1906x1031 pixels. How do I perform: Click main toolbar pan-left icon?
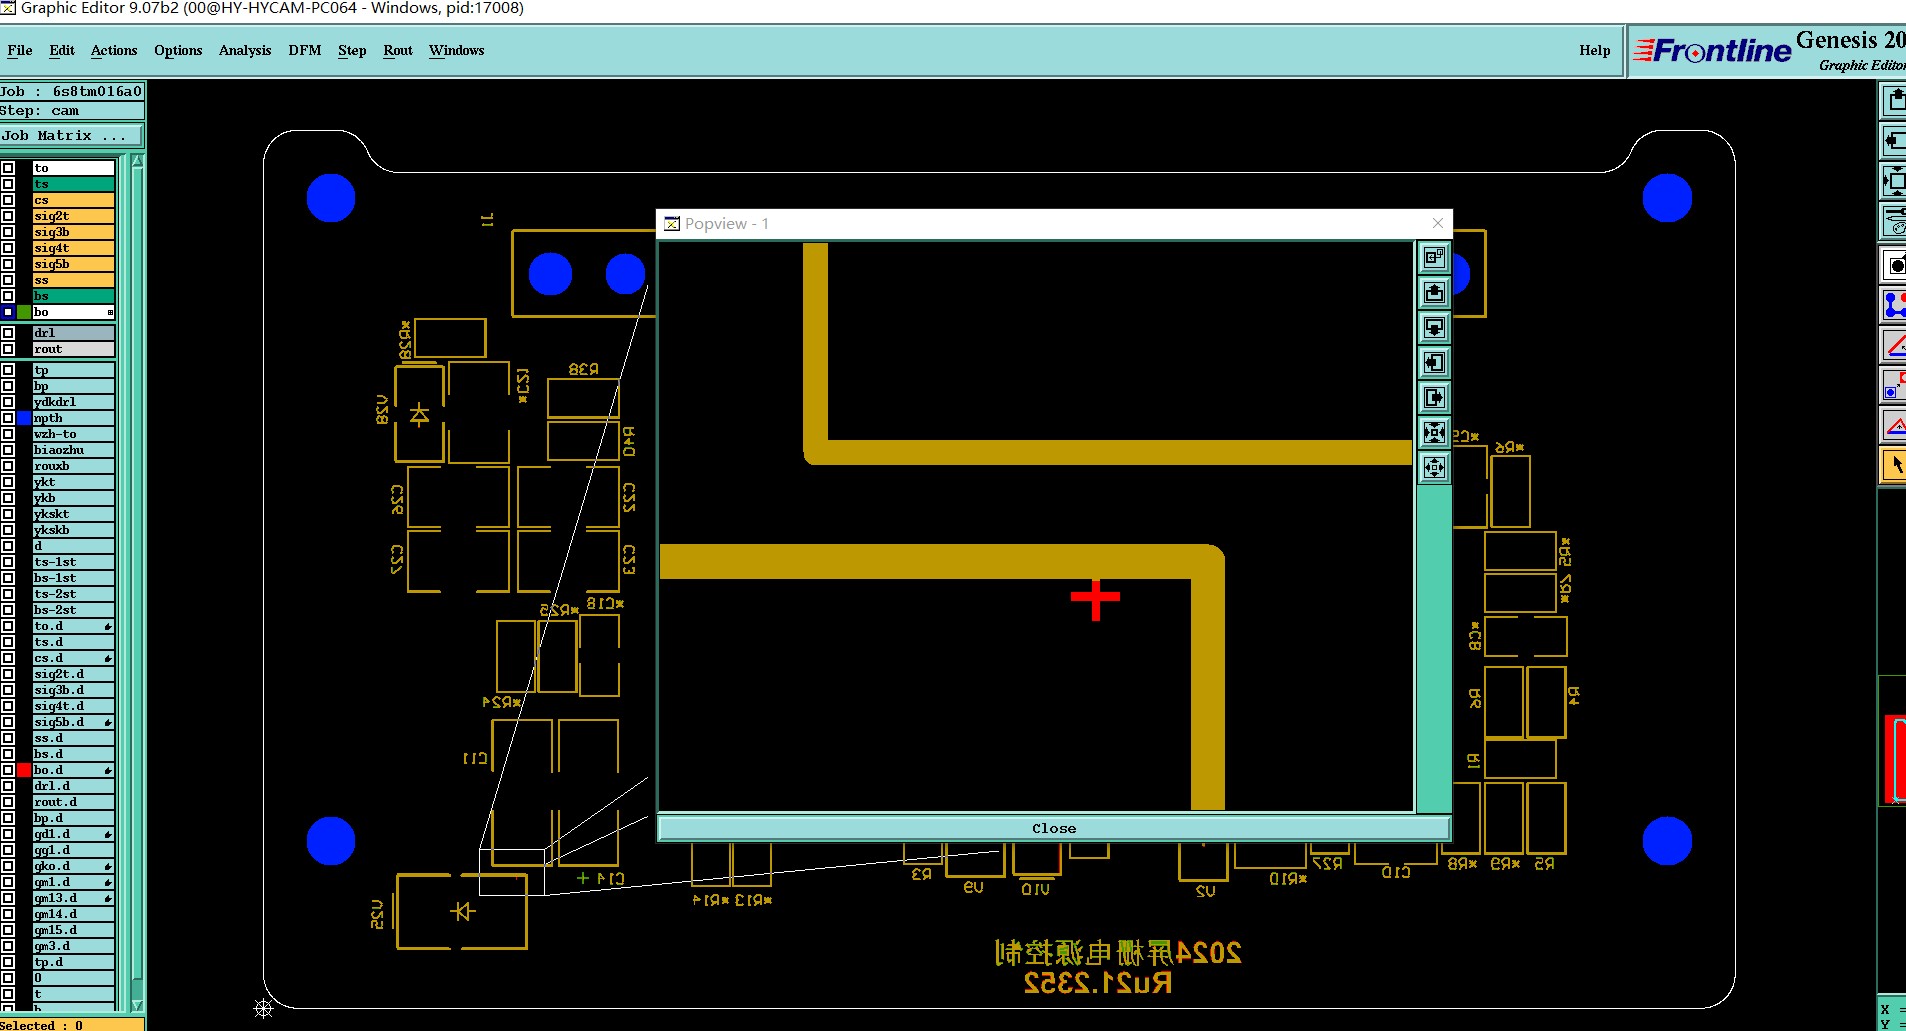[1894, 139]
